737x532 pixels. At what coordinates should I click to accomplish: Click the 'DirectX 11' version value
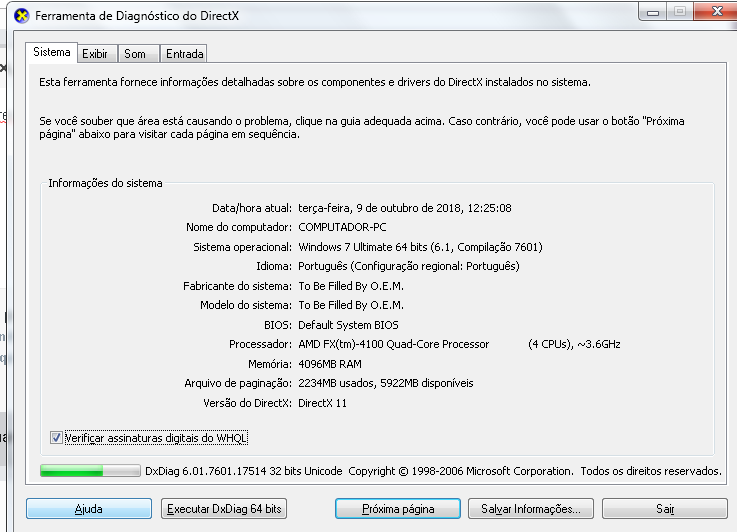pos(322,403)
